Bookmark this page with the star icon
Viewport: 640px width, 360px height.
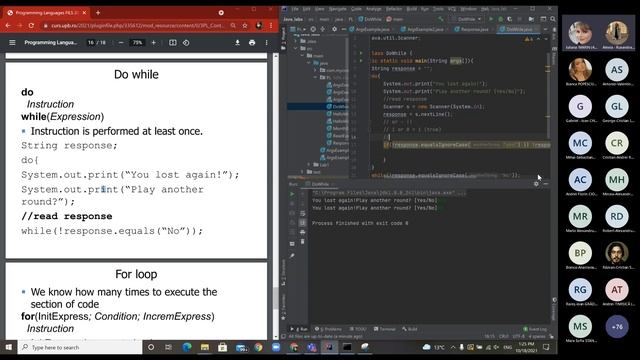pos(245,25)
